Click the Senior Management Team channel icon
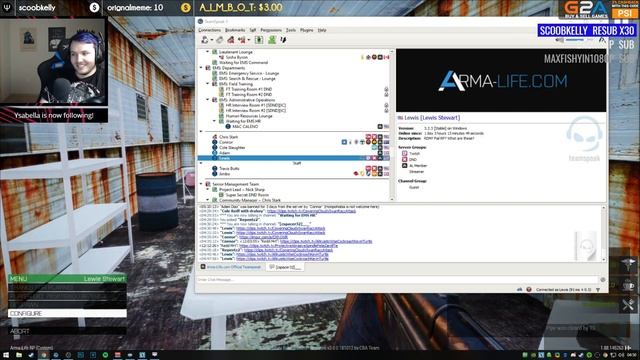The height and width of the screenshot is (360, 640). pyautogui.click(x=208, y=184)
